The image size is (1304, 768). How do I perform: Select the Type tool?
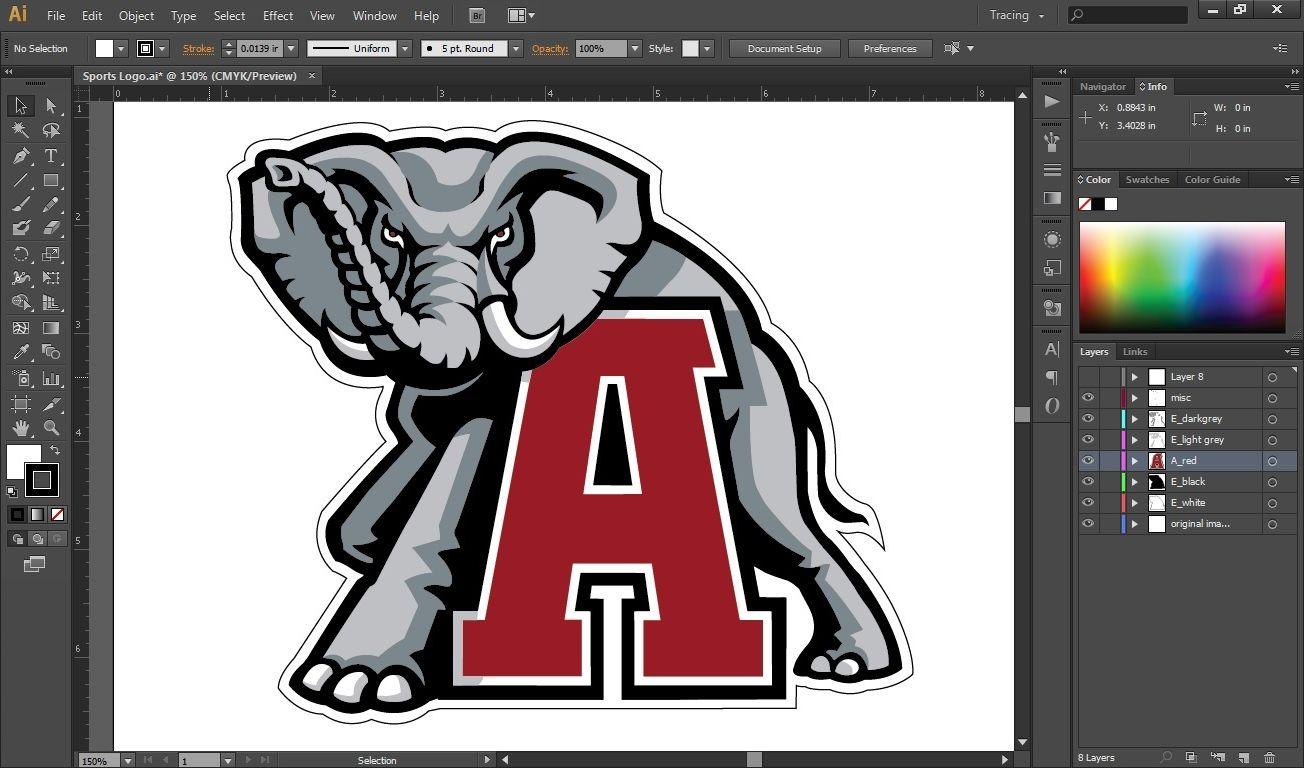pyautogui.click(x=51, y=156)
